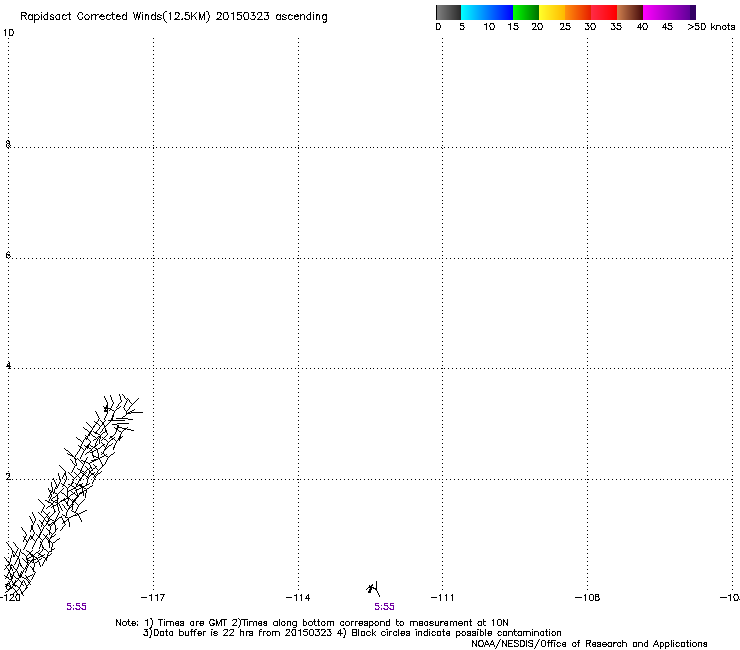Click the latitude '2' axis label
740x650 pixels.
click(8, 477)
